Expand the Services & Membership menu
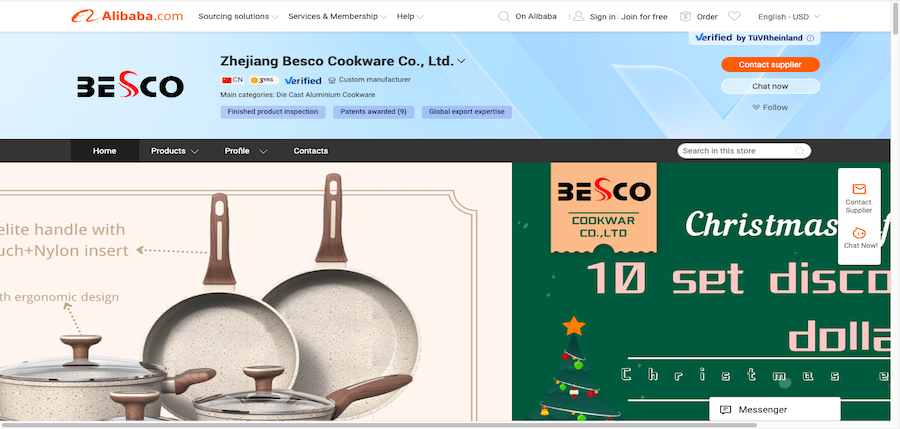The height and width of the screenshot is (429, 900). tap(338, 17)
